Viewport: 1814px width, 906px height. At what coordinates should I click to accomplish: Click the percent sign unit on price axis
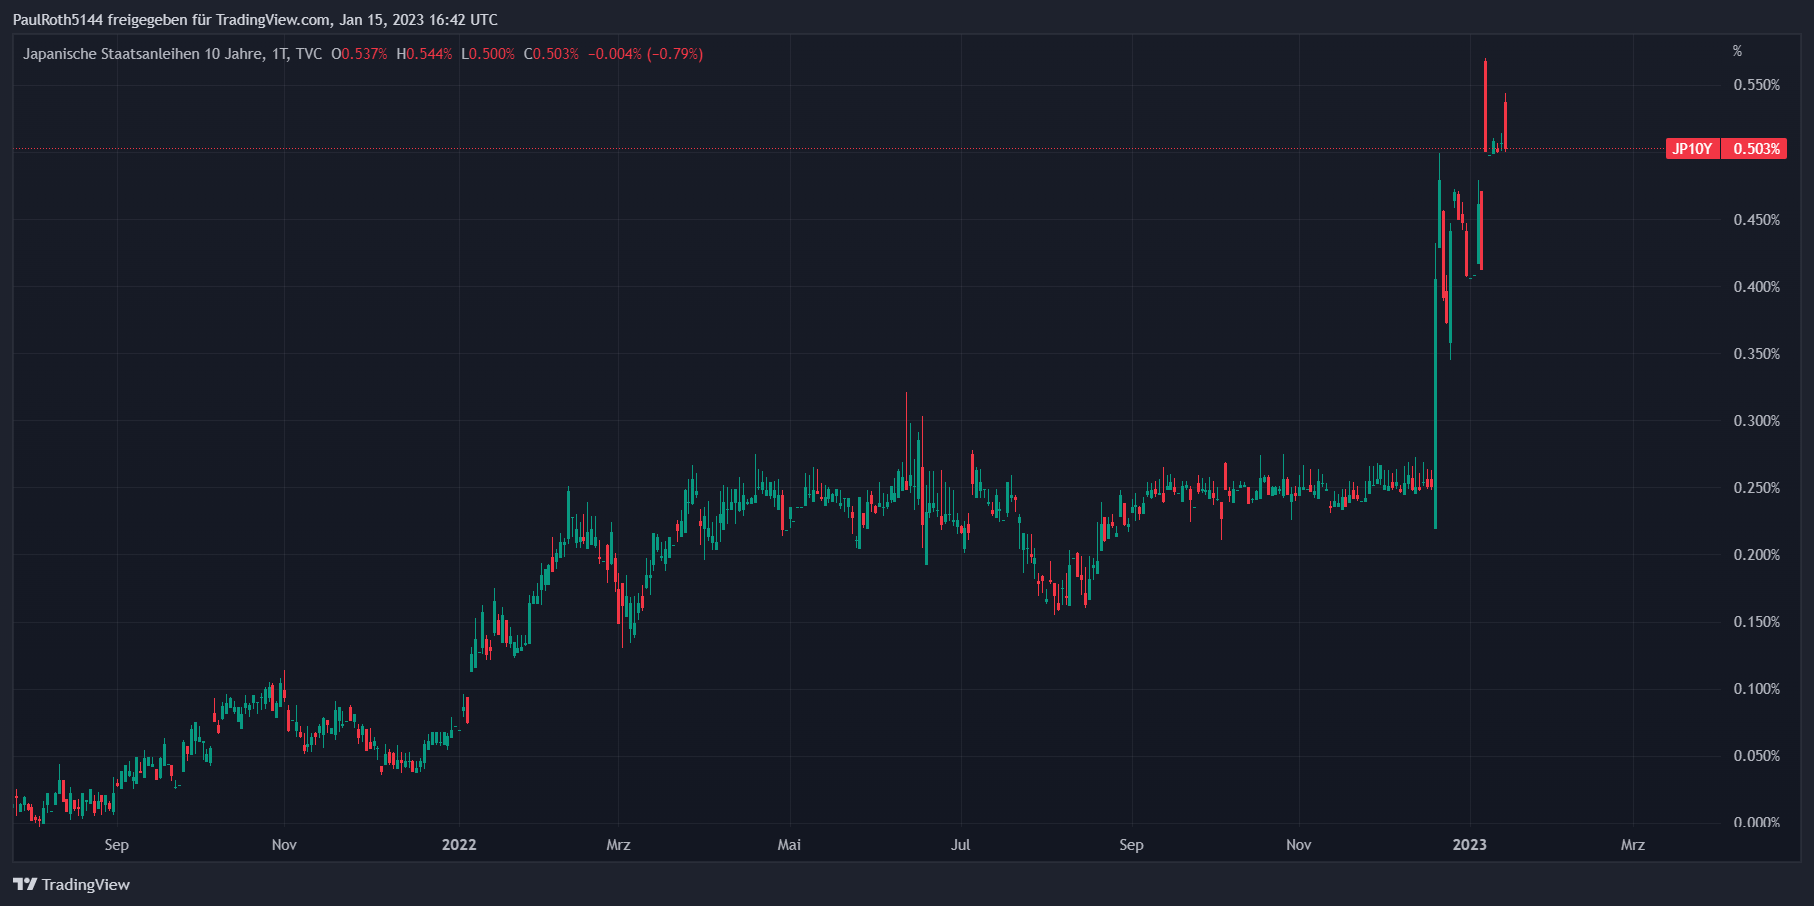(x=1737, y=51)
